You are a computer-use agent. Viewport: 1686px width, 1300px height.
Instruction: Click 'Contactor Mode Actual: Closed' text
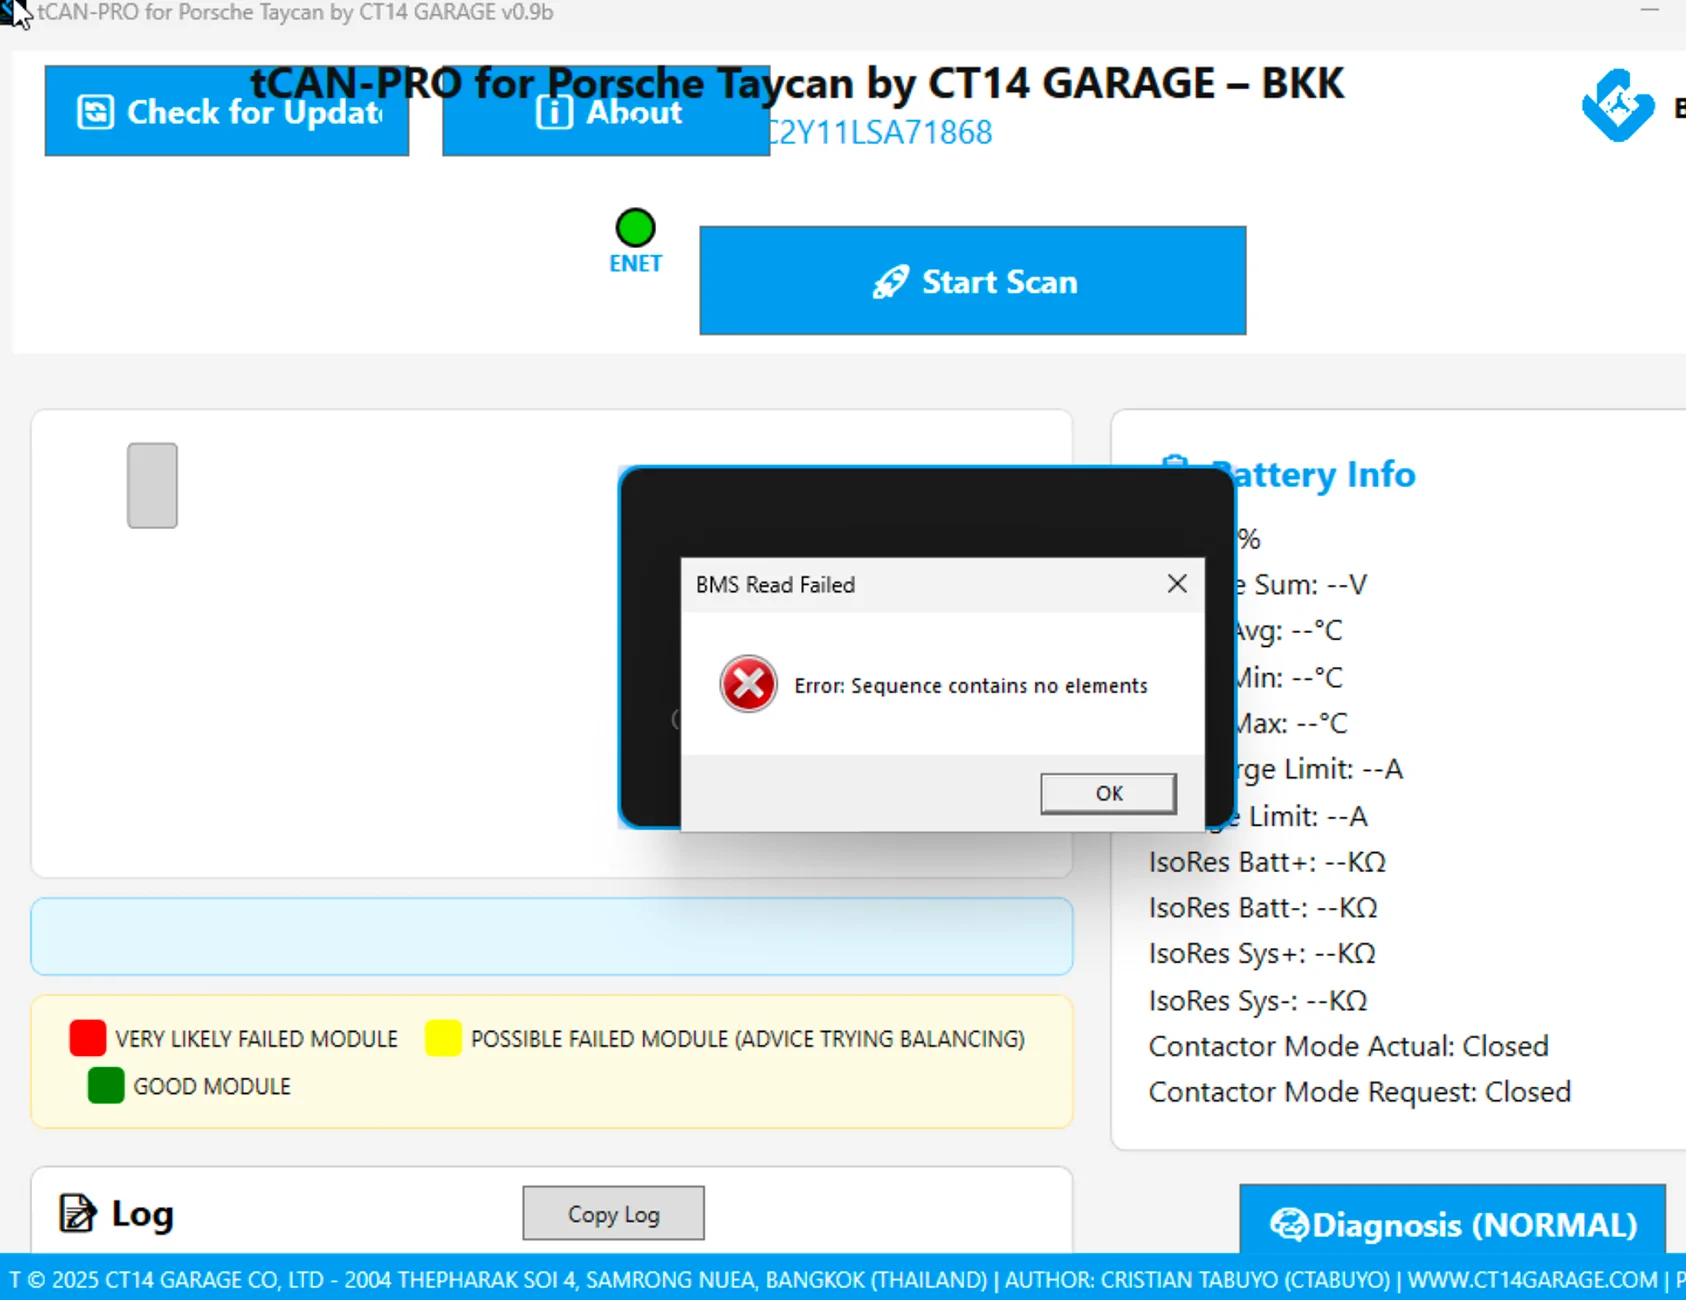[1349, 1046]
